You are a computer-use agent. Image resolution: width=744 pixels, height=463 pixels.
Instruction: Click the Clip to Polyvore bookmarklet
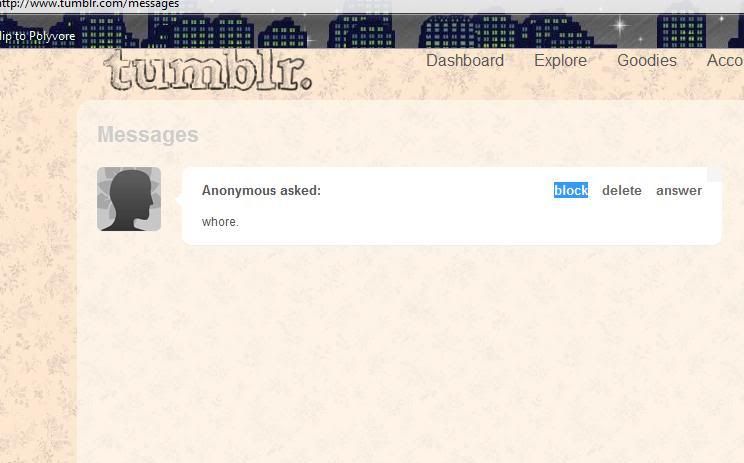[x=37, y=36]
